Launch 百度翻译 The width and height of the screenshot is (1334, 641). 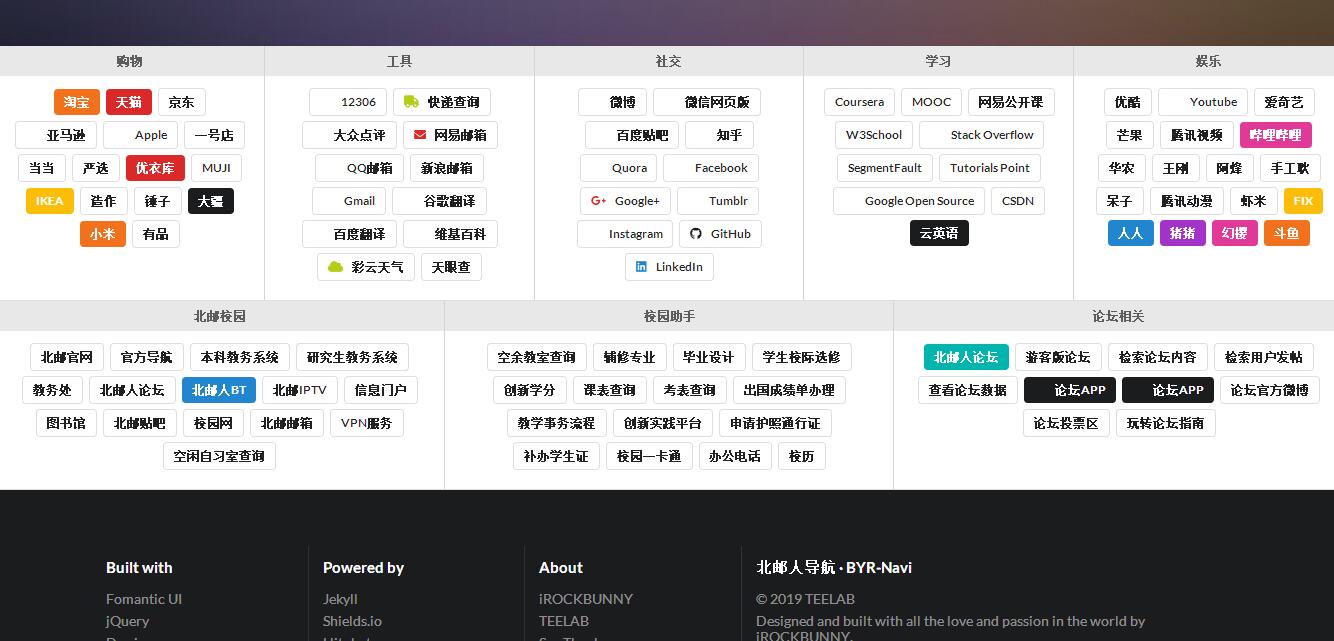[349, 234]
